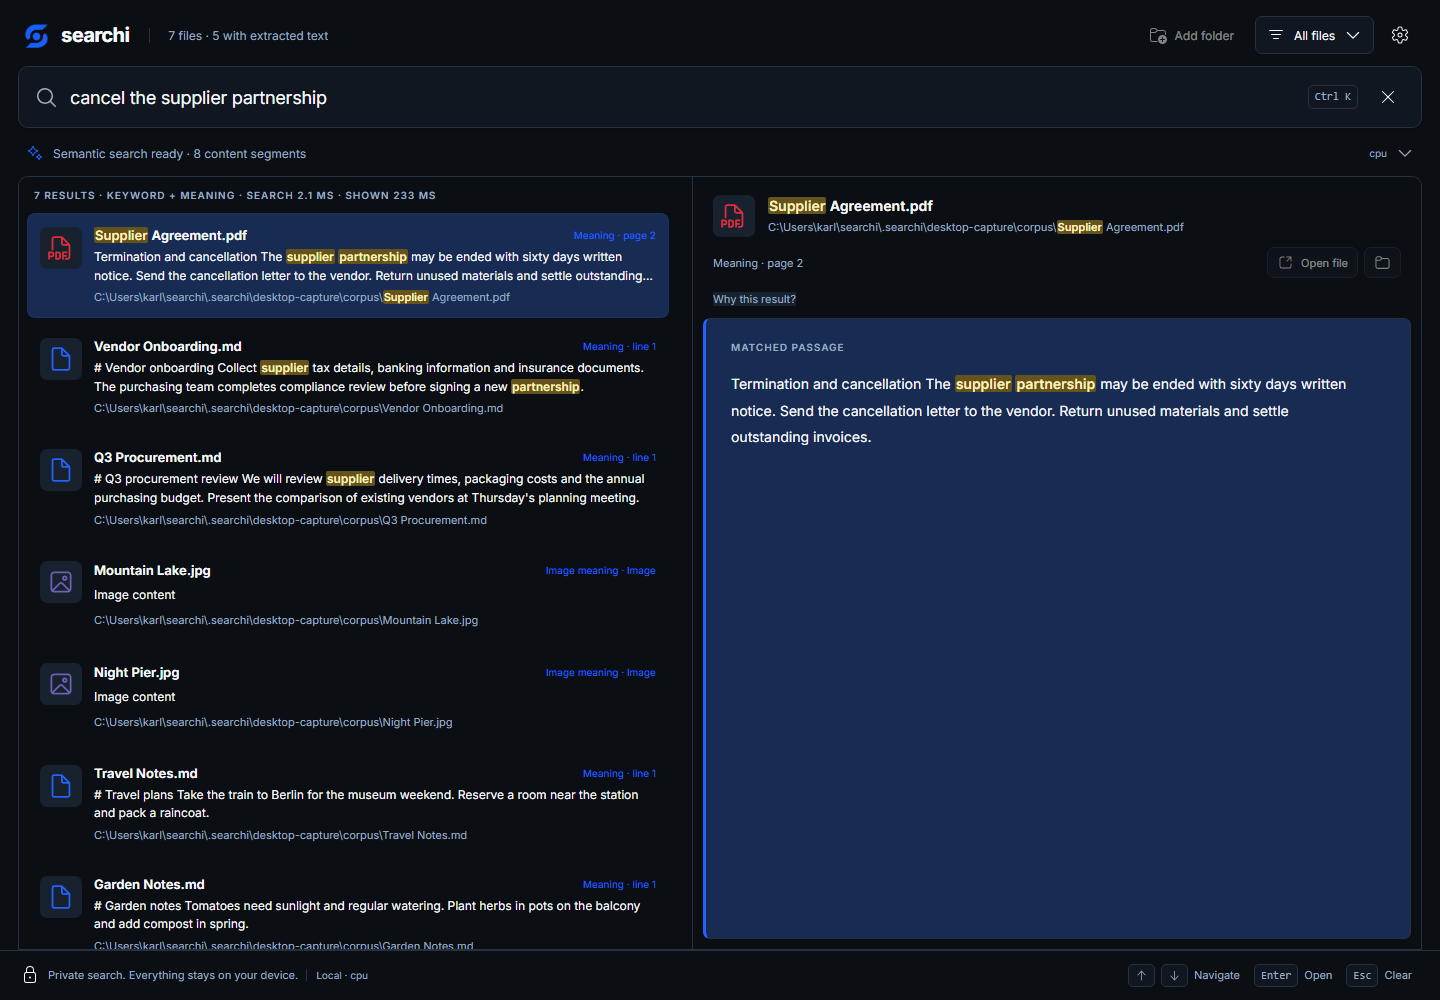
Task: Click the Travel Notes.md file path
Action: click(280, 835)
